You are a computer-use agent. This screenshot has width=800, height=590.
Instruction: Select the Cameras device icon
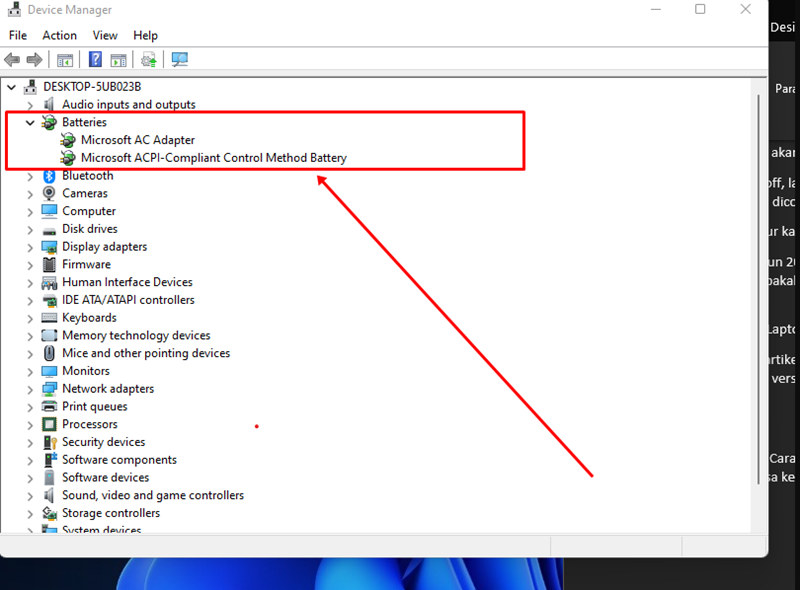click(49, 194)
